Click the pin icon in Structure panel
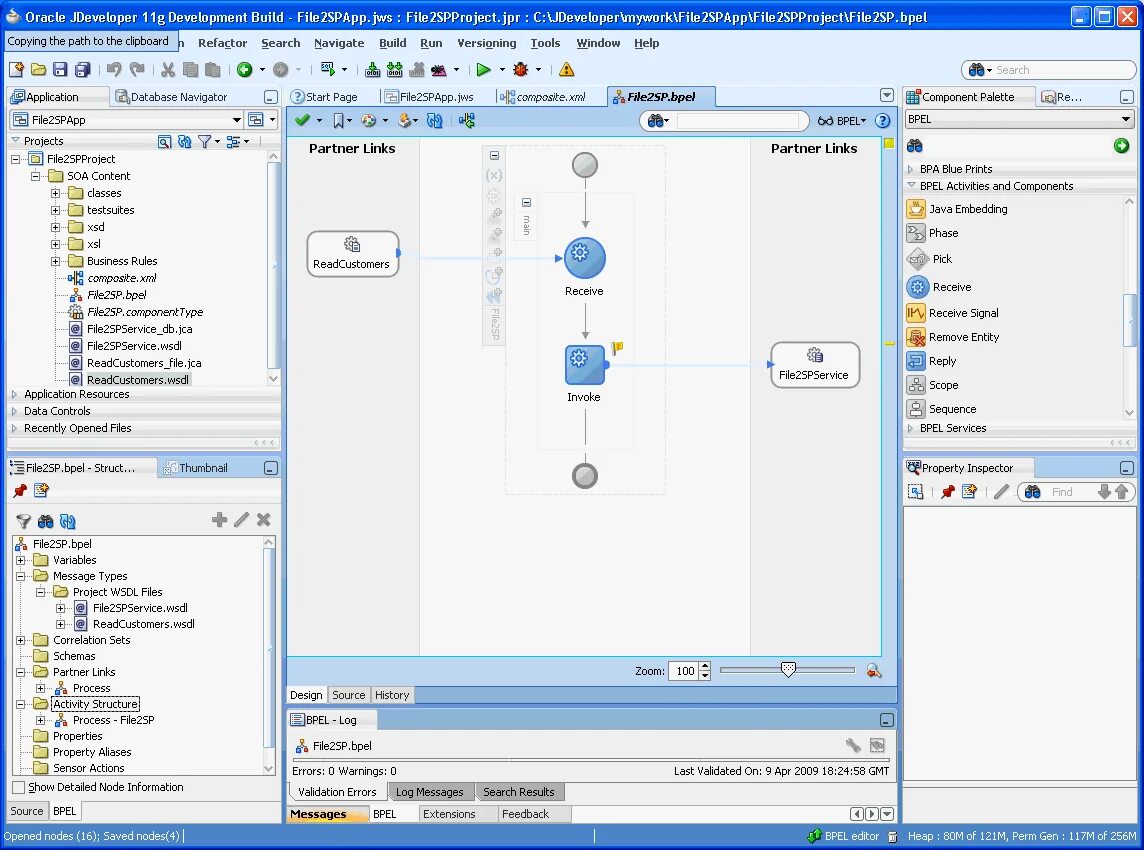 coord(20,491)
